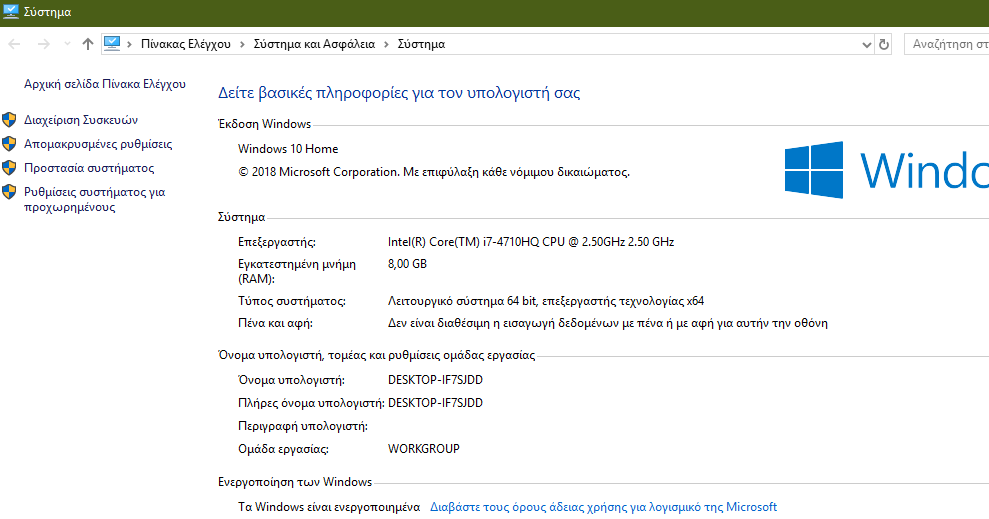Open Απομακρυσμένες ρυθμίσεις link
The image size is (989, 519).
(x=98, y=144)
